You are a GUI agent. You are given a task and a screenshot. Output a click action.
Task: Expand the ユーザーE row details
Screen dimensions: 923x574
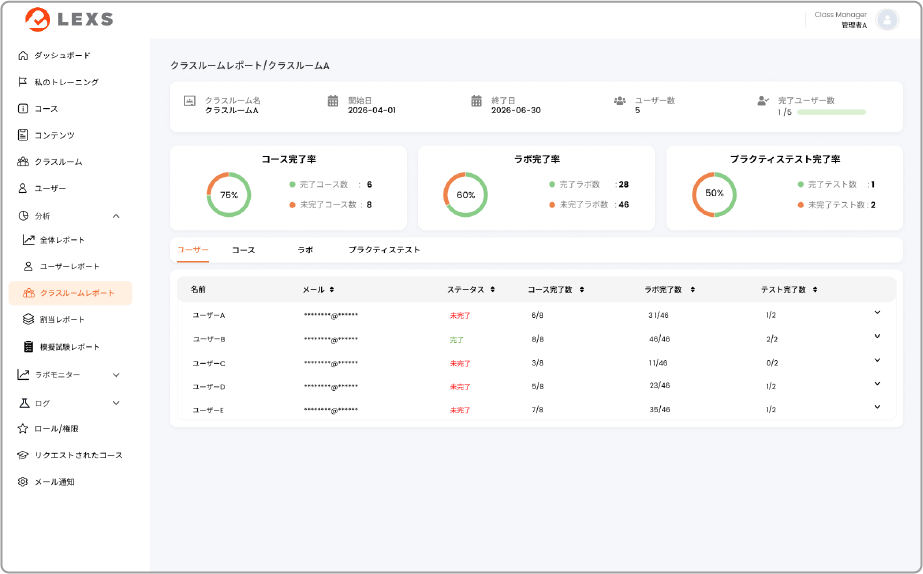(877, 407)
